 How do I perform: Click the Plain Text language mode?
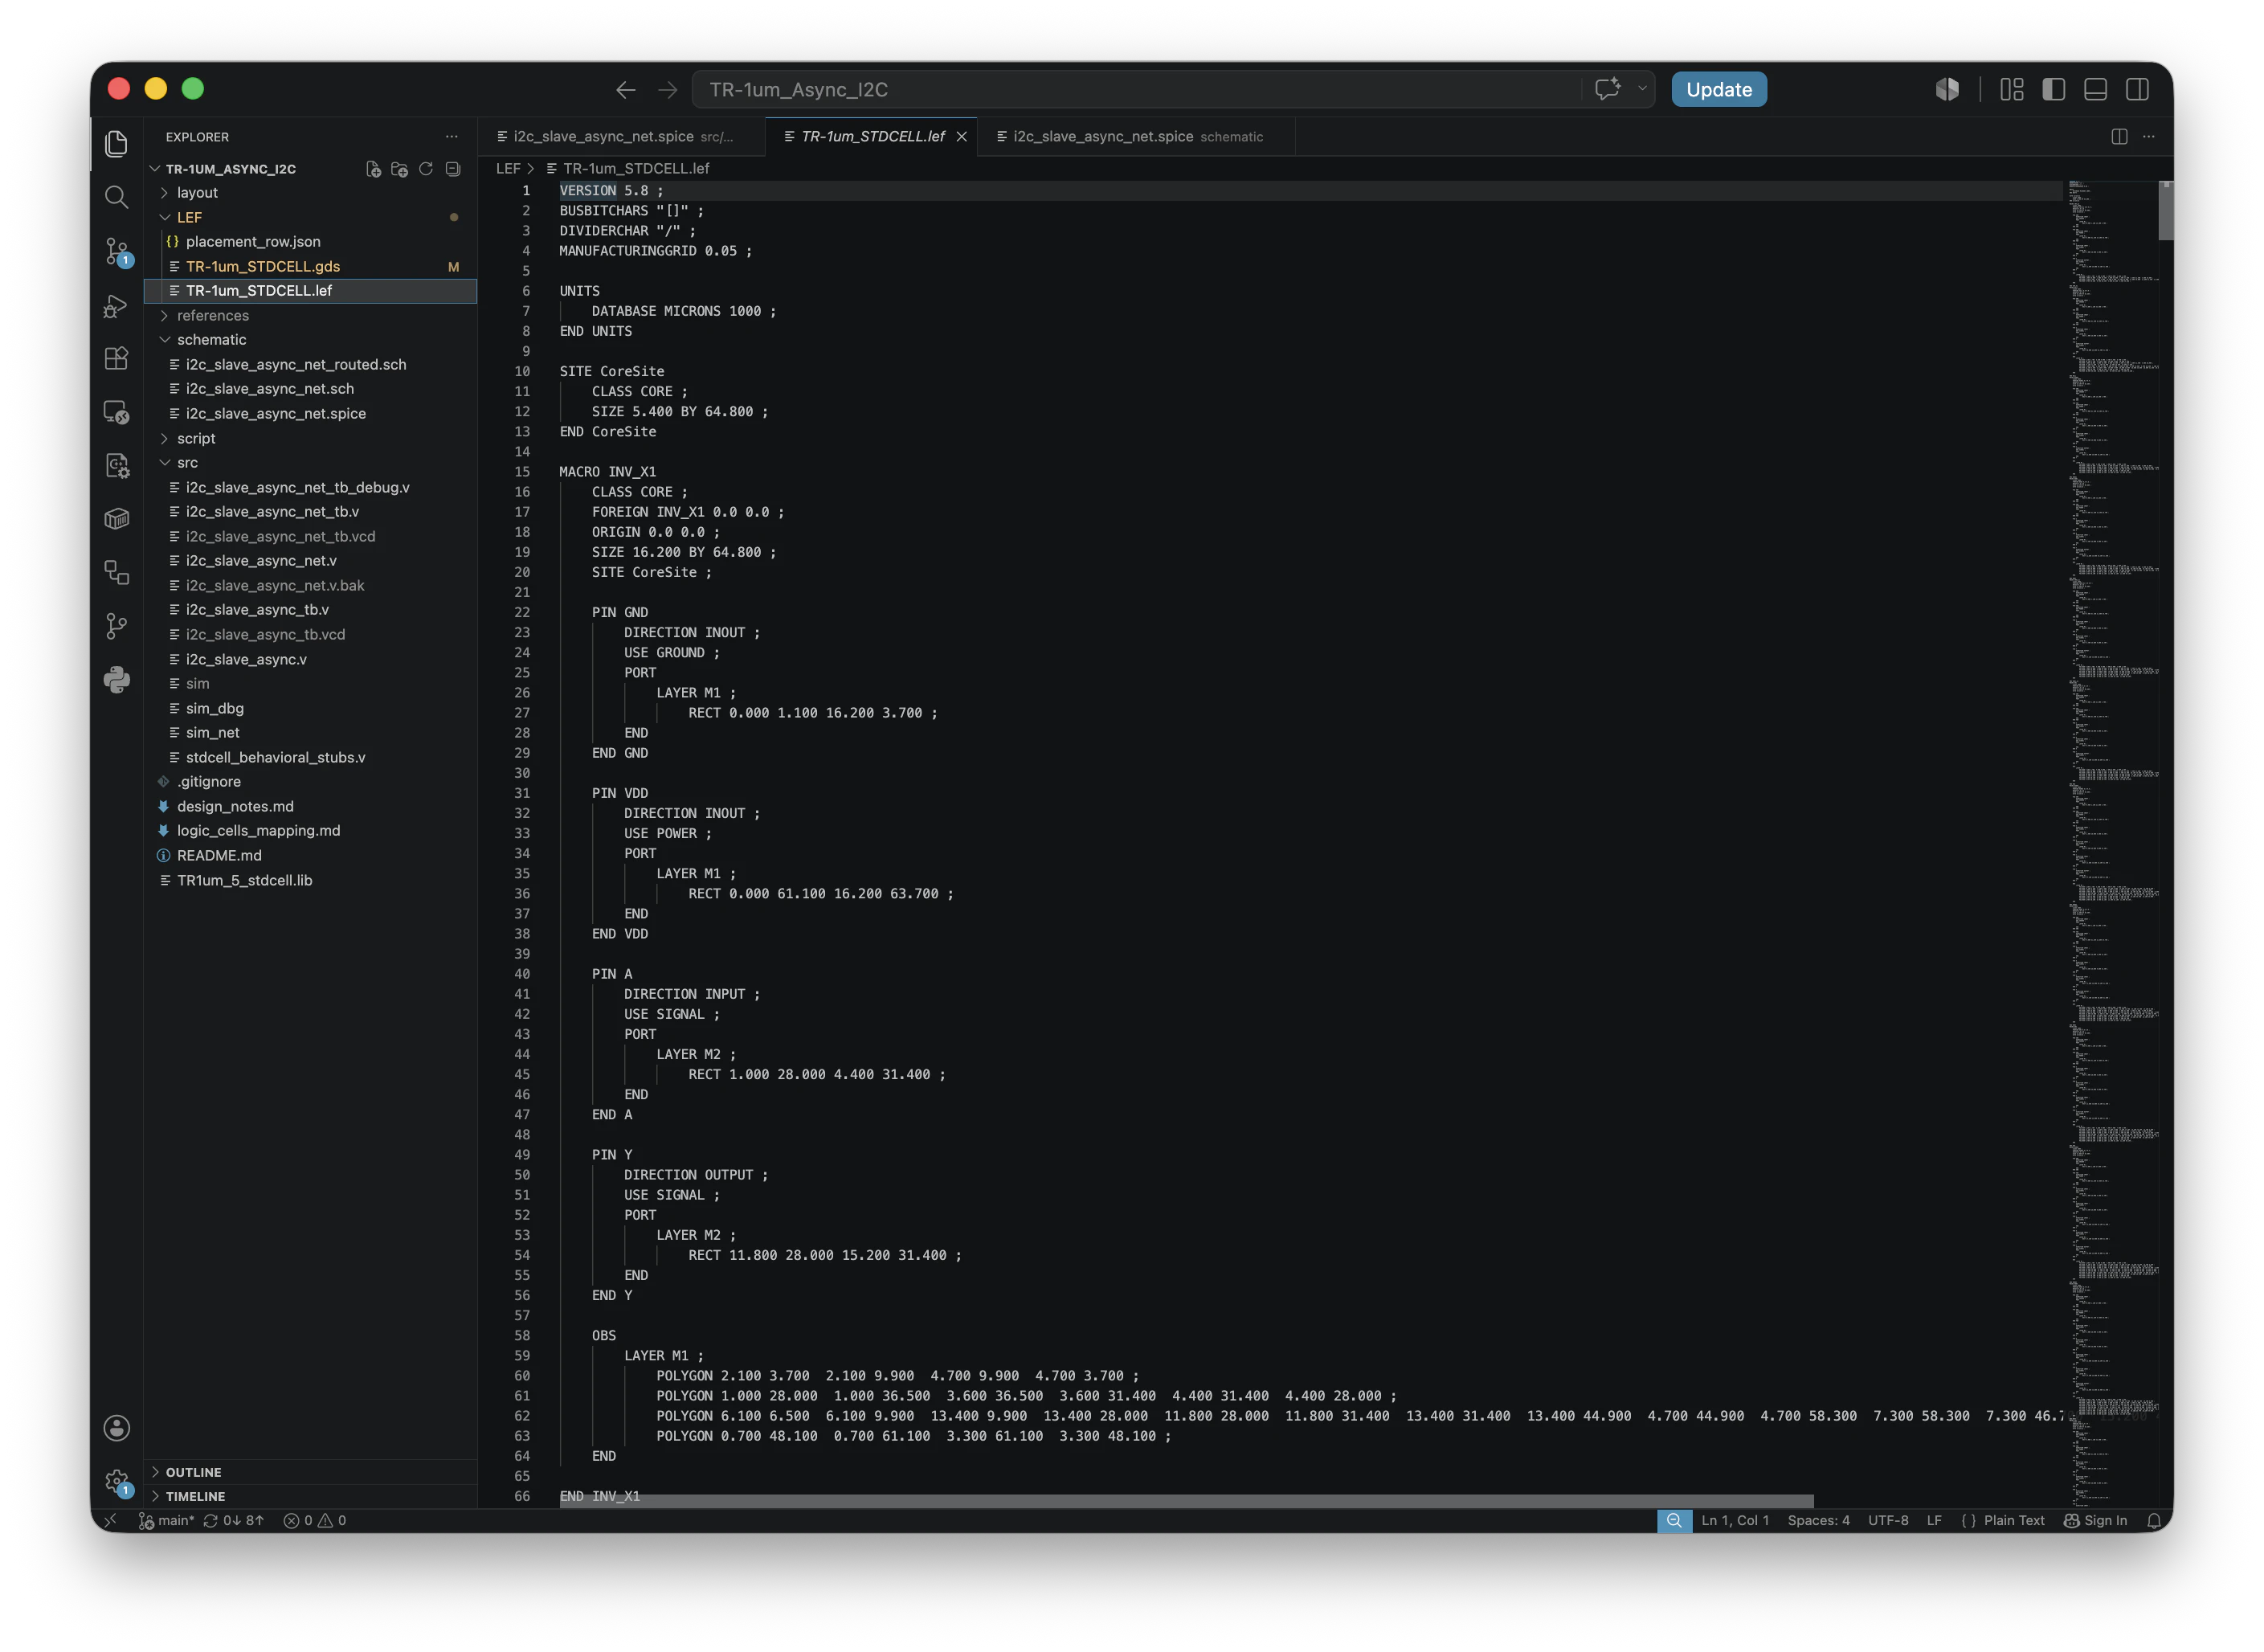tap(2013, 1521)
